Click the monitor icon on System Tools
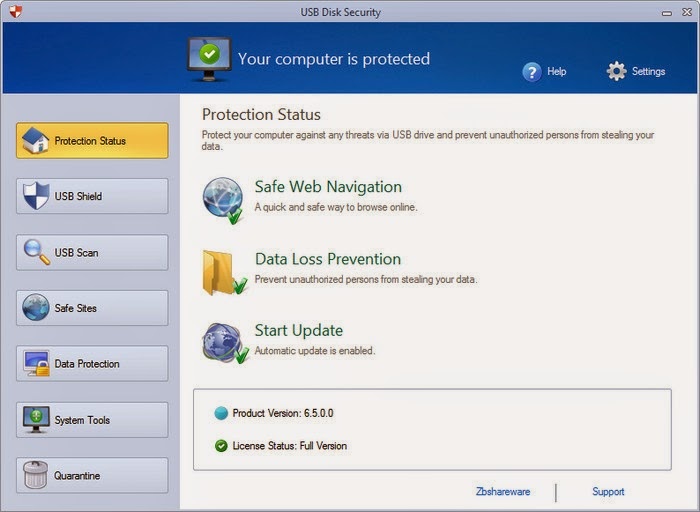The width and height of the screenshot is (700, 512). pyautogui.click(x=36, y=419)
